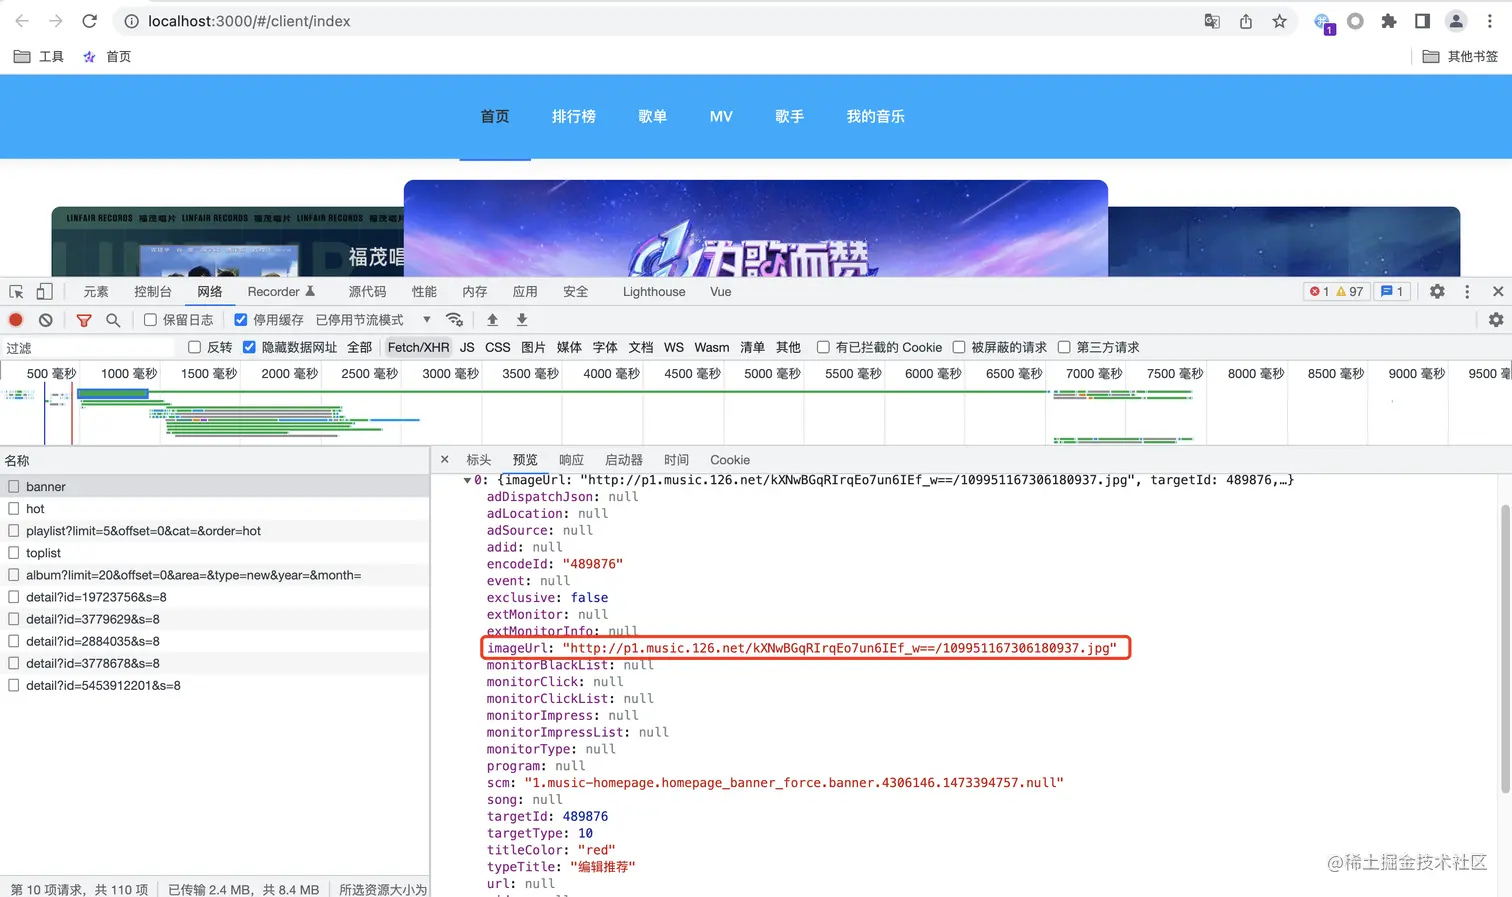Screen dimensions: 1512x897
Task: Tick the checkbox beside toplist request
Action: pyautogui.click(x=14, y=553)
